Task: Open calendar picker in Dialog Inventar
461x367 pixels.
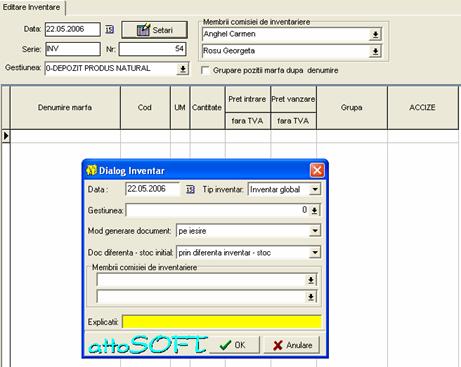Action: click(190, 189)
